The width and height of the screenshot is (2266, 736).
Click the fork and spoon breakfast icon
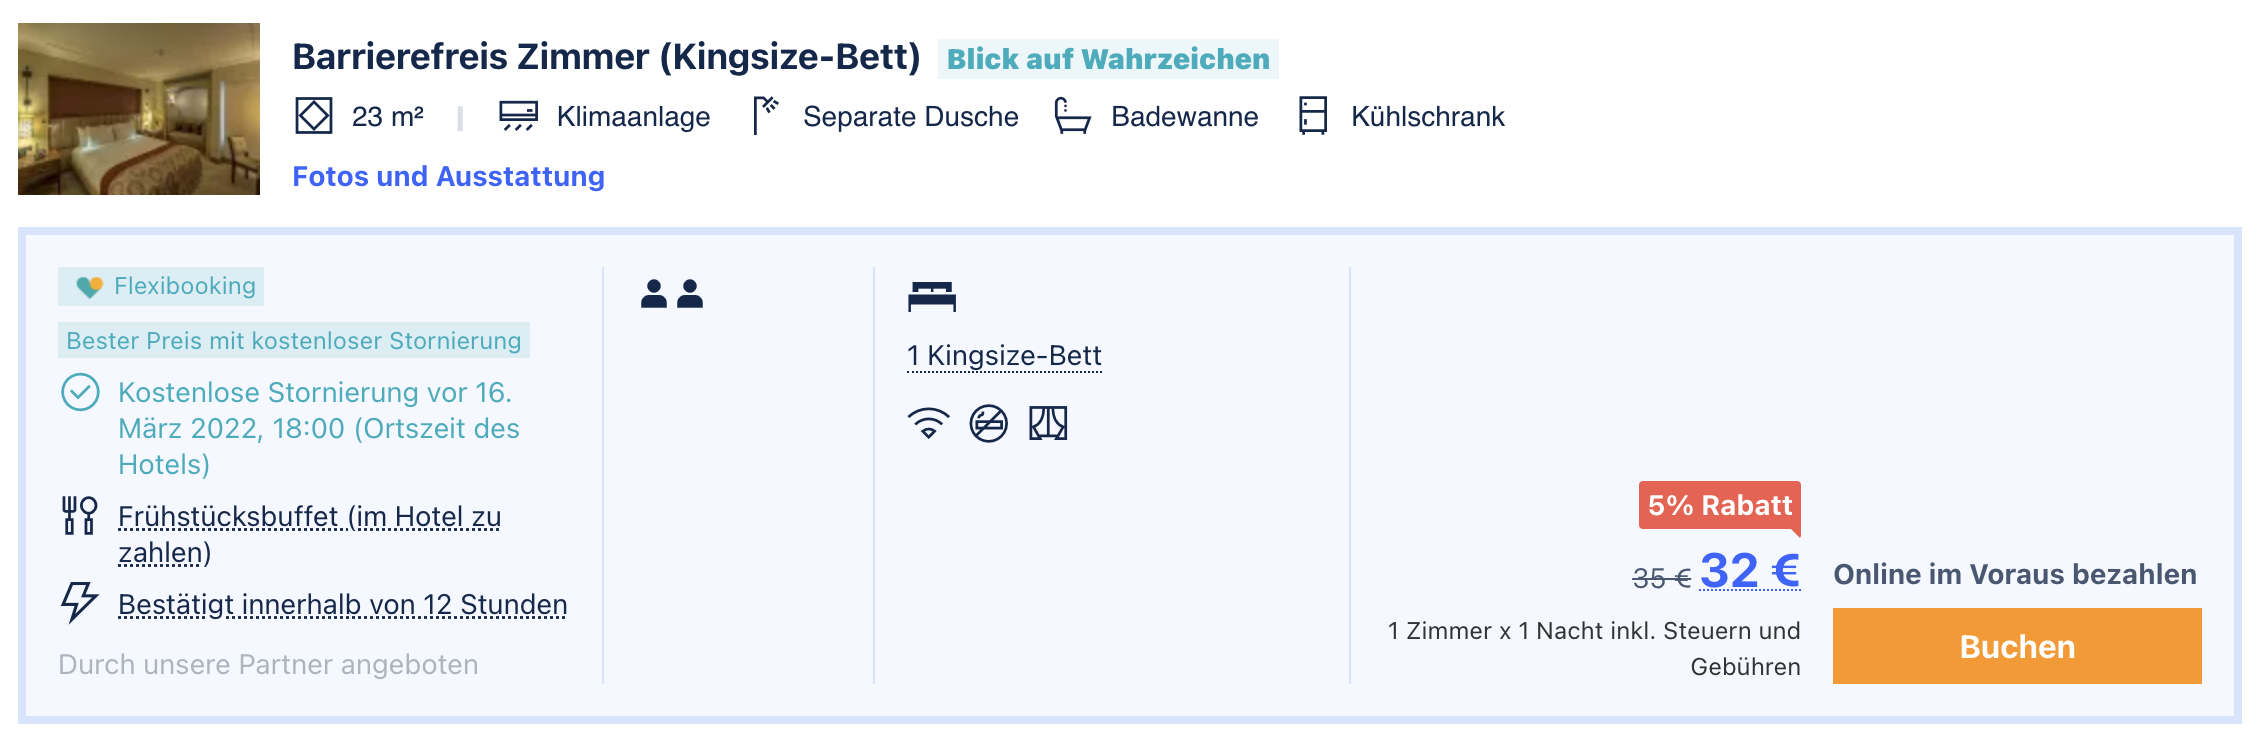[79, 516]
